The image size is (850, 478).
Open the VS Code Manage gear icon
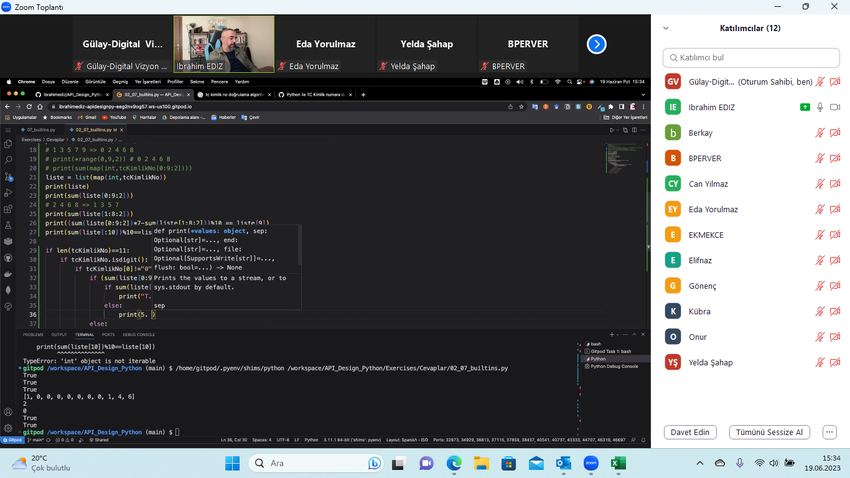pyautogui.click(x=8, y=428)
